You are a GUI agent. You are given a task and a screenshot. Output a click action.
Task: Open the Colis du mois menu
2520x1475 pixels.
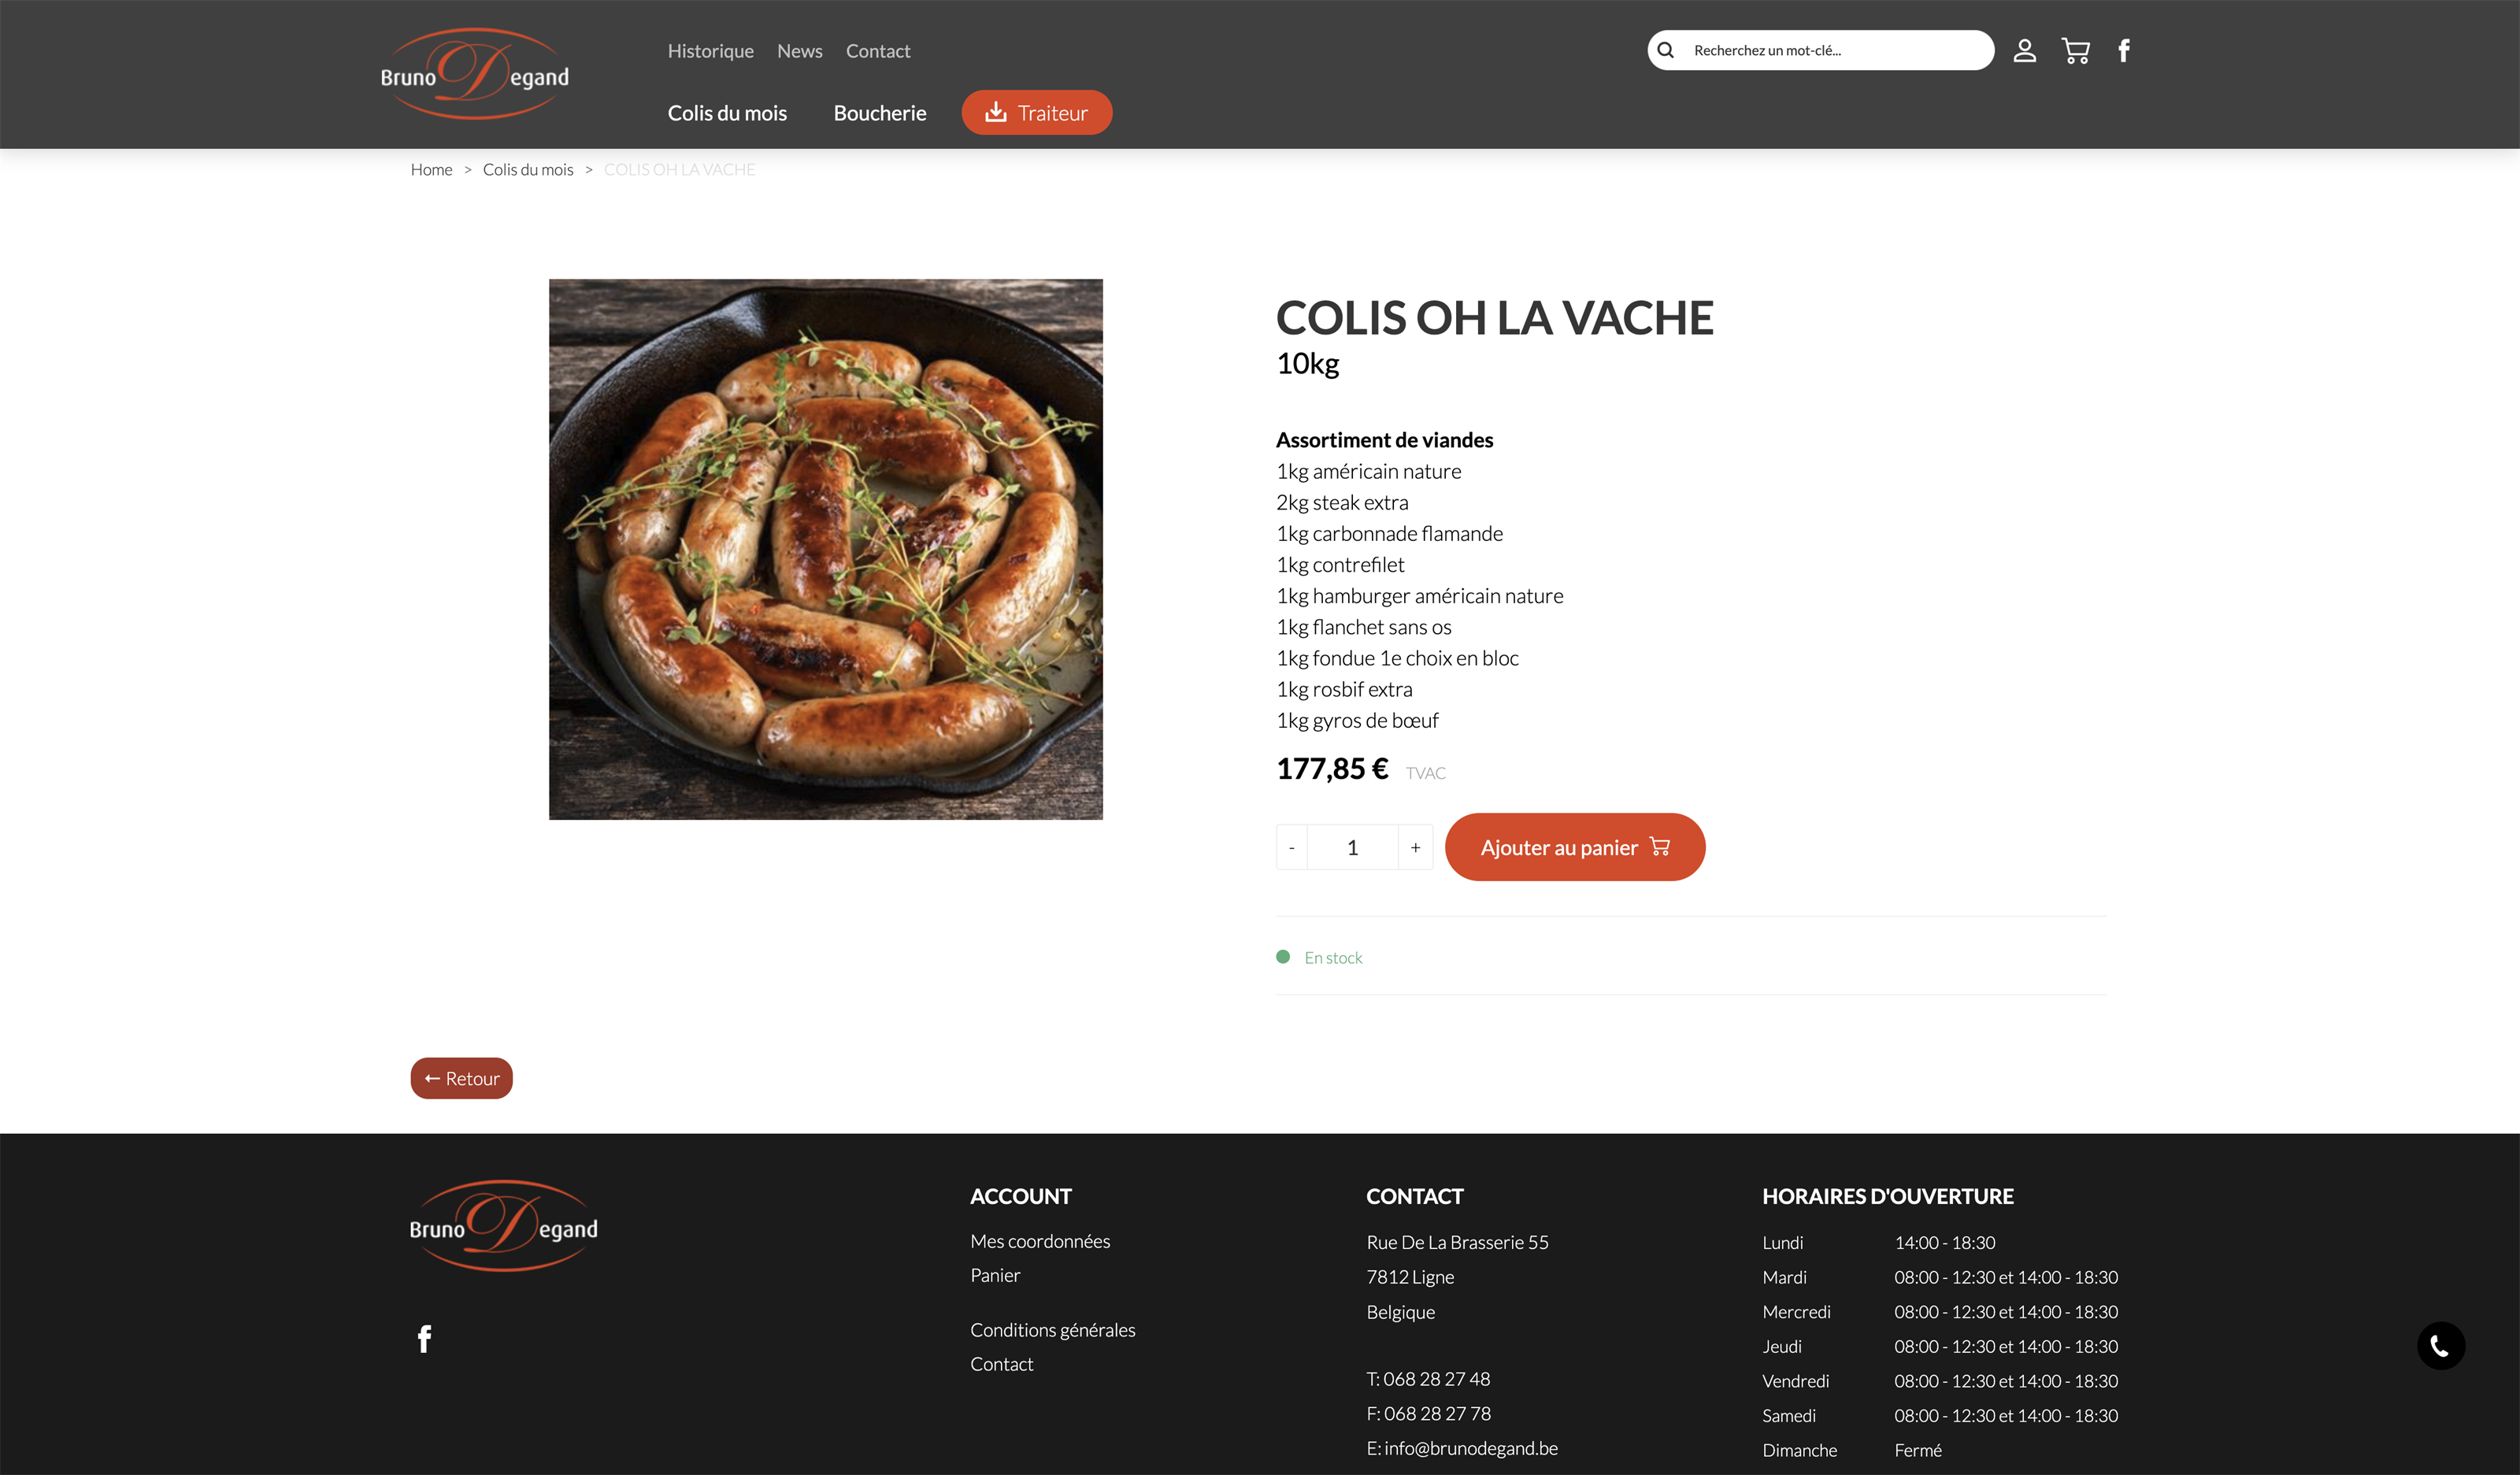click(727, 113)
